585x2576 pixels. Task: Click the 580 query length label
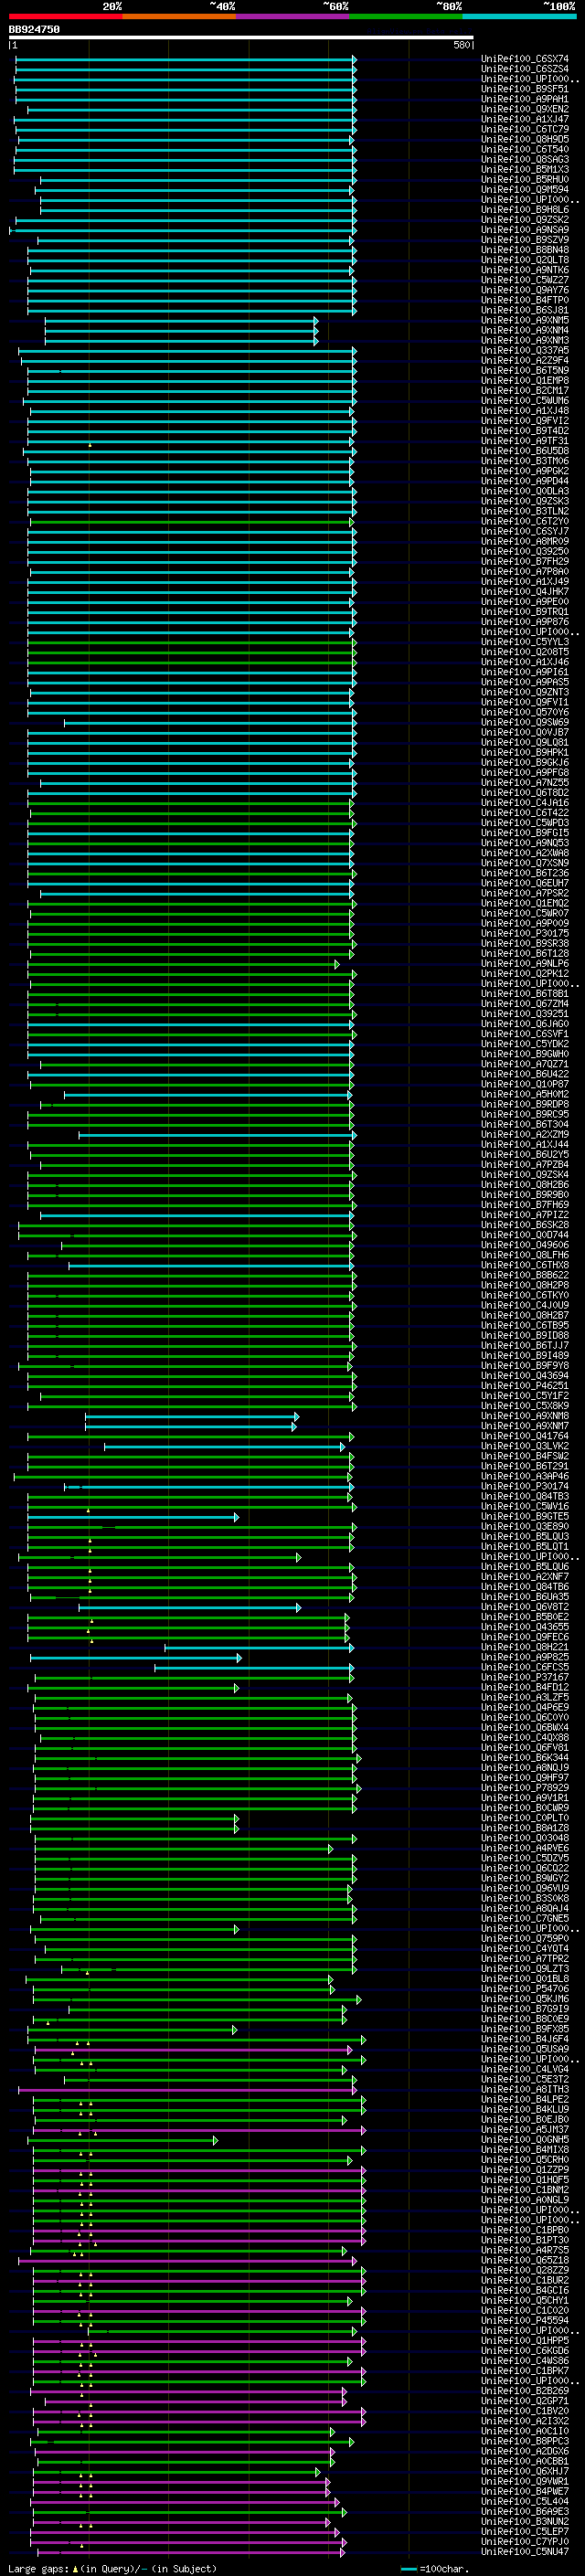coord(461,45)
